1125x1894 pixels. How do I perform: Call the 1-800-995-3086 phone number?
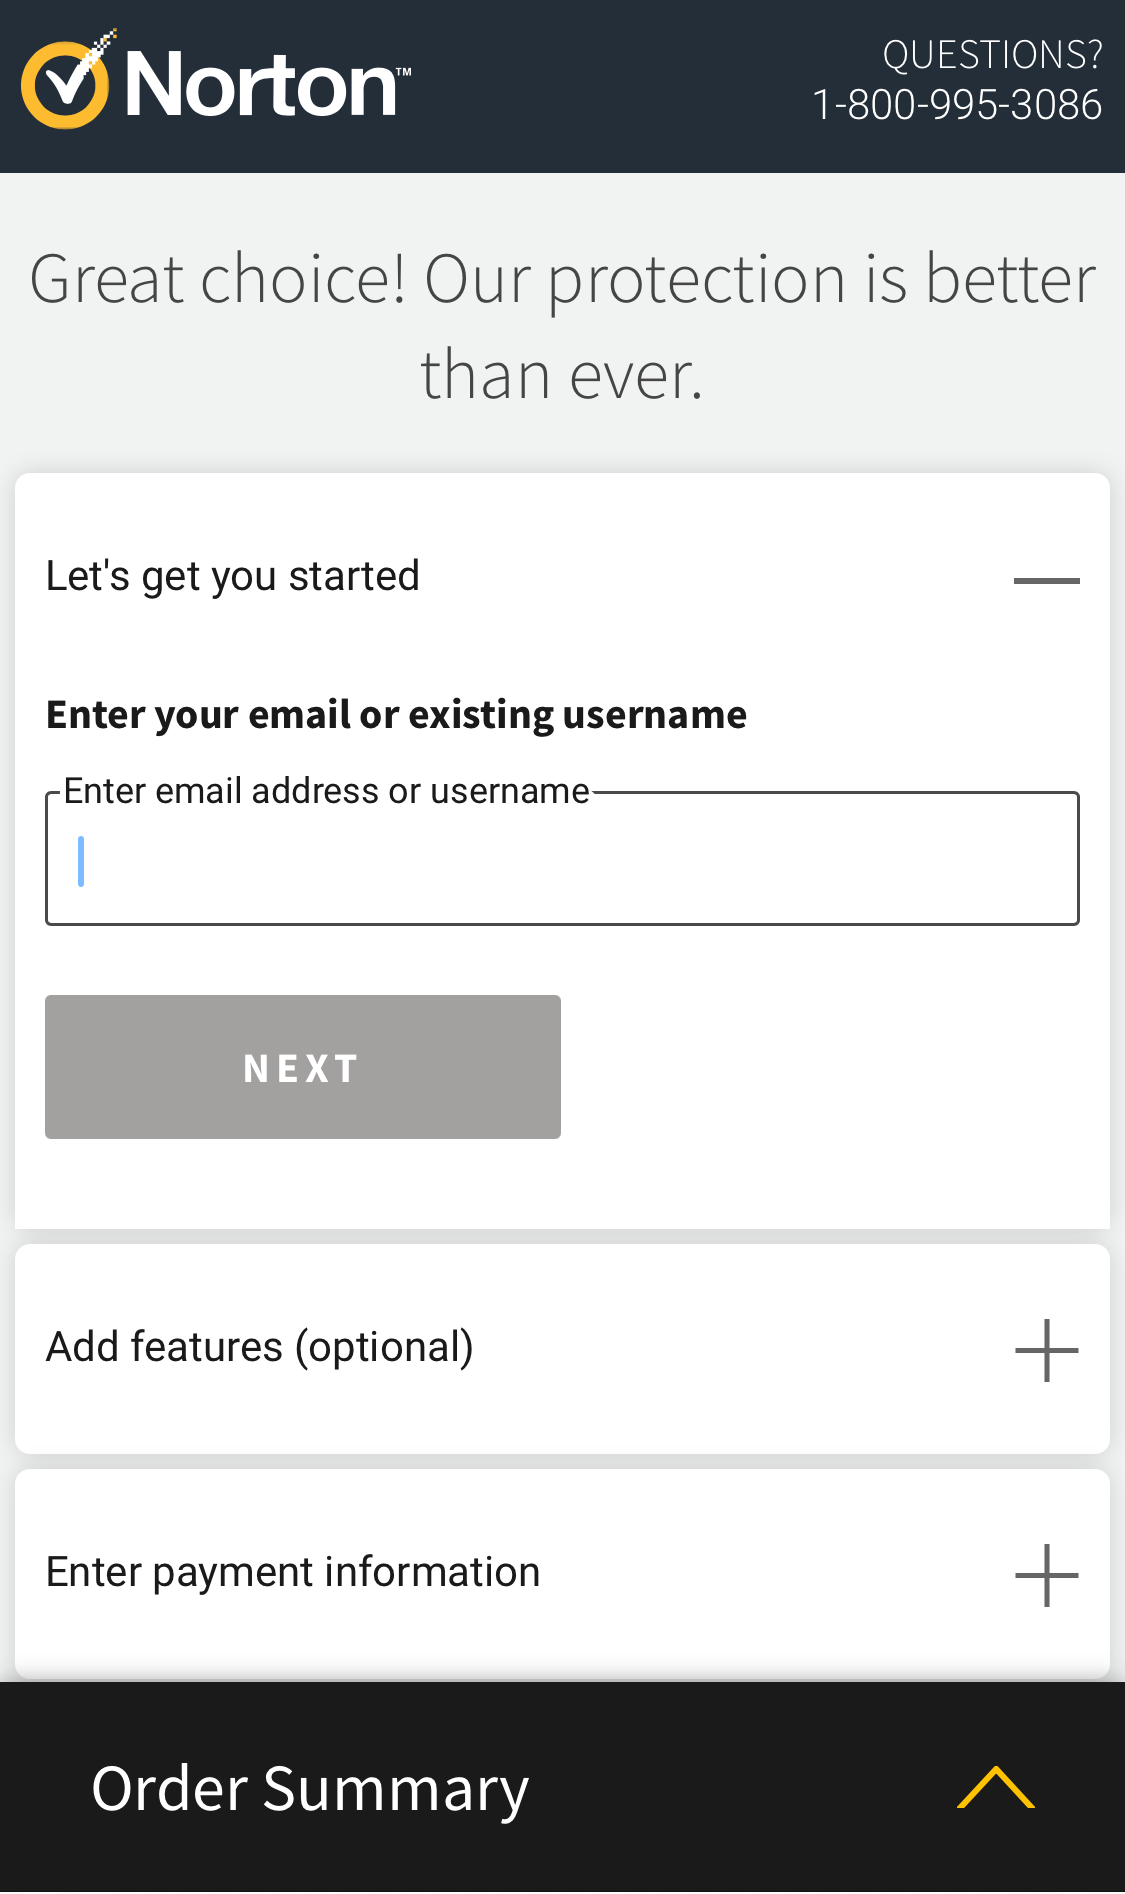pos(957,104)
